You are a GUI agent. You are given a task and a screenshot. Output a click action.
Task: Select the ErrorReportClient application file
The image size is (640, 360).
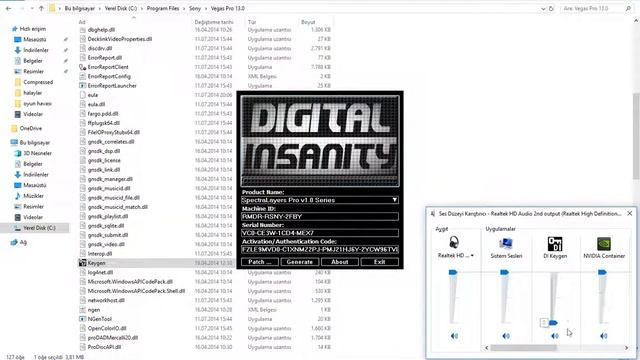click(x=108, y=67)
